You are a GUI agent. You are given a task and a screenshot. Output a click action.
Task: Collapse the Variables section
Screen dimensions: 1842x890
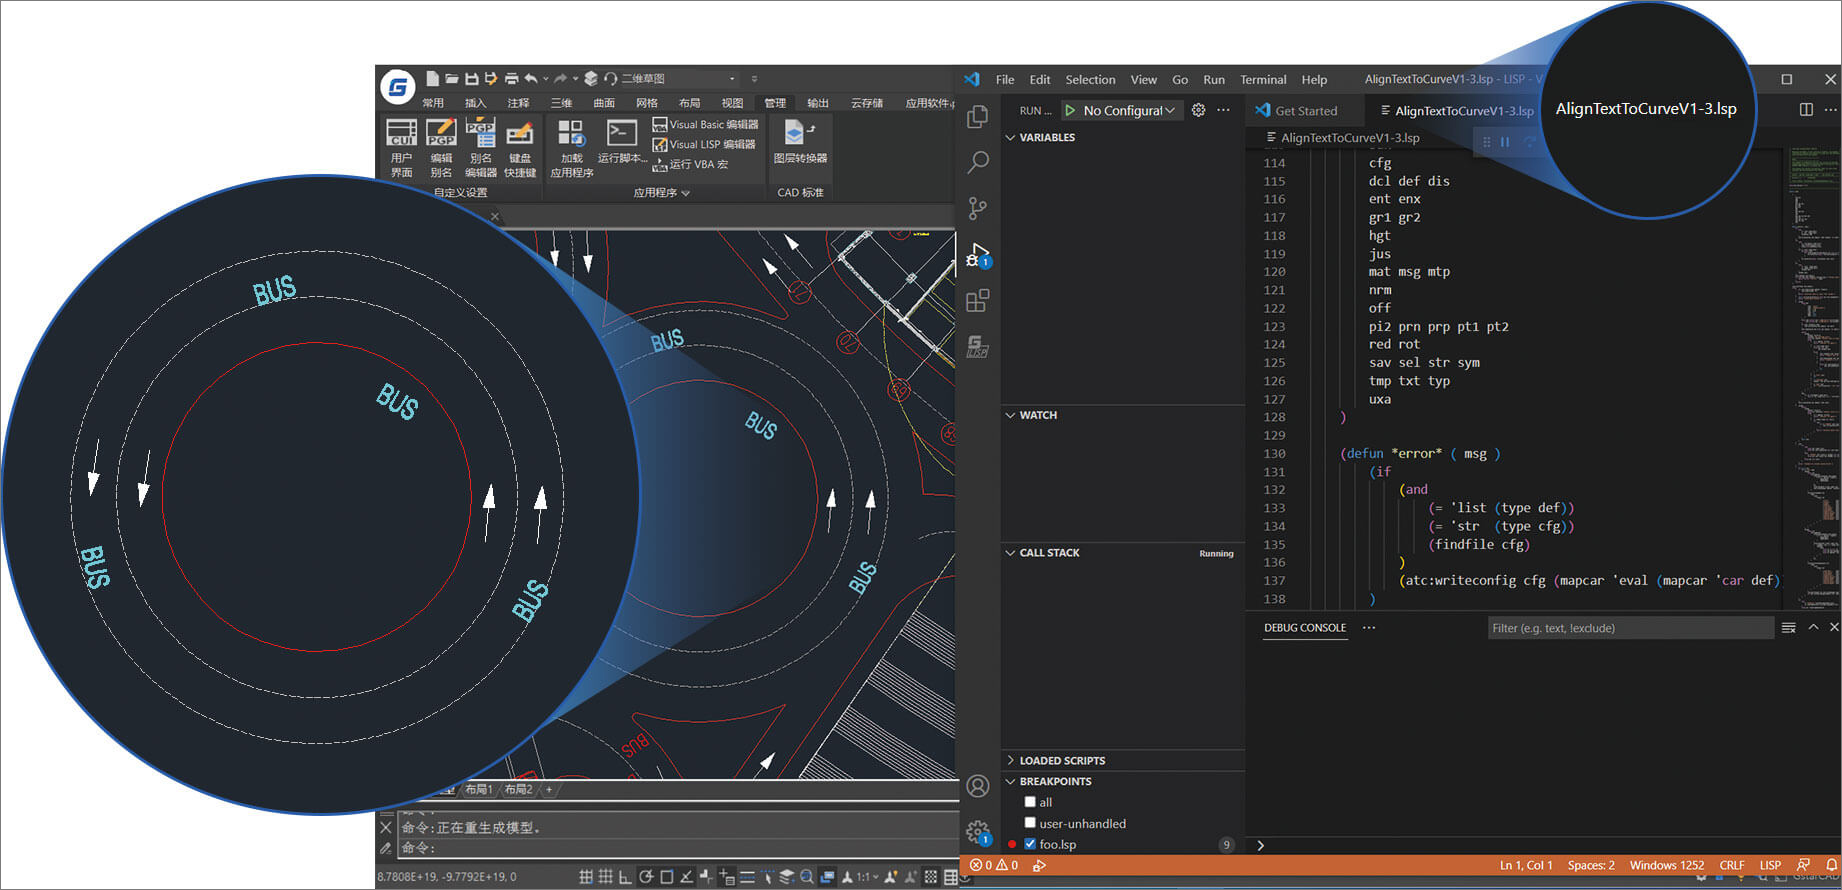[x=1046, y=137]
